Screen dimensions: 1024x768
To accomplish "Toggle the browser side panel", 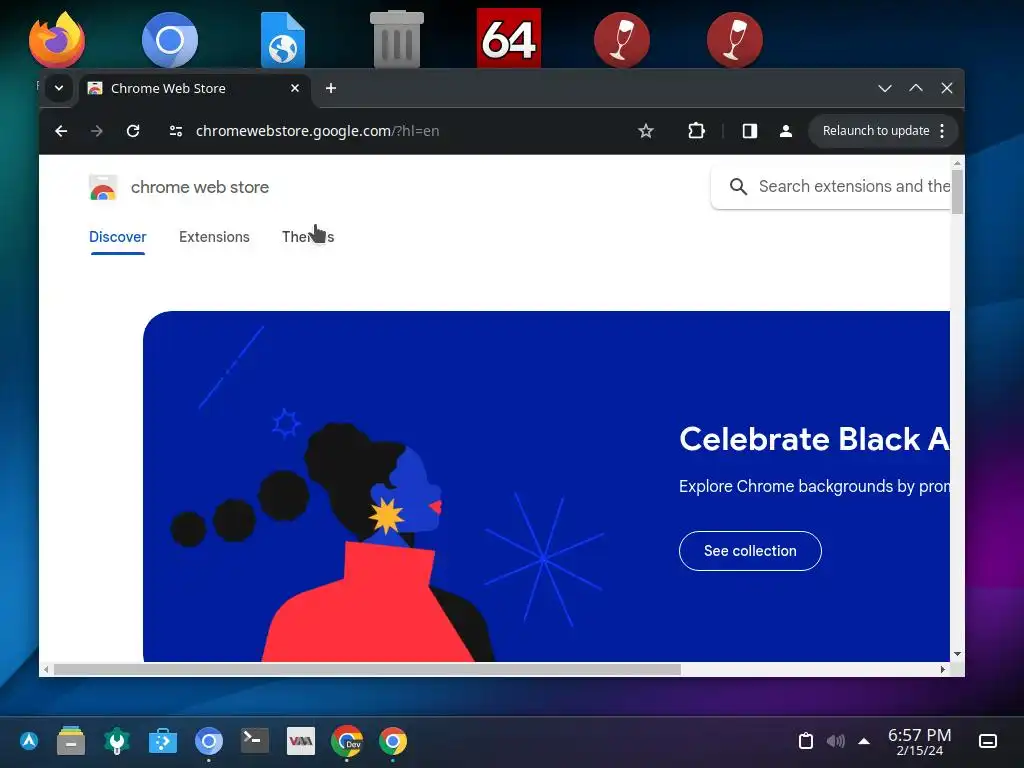I will coord(750,131).
